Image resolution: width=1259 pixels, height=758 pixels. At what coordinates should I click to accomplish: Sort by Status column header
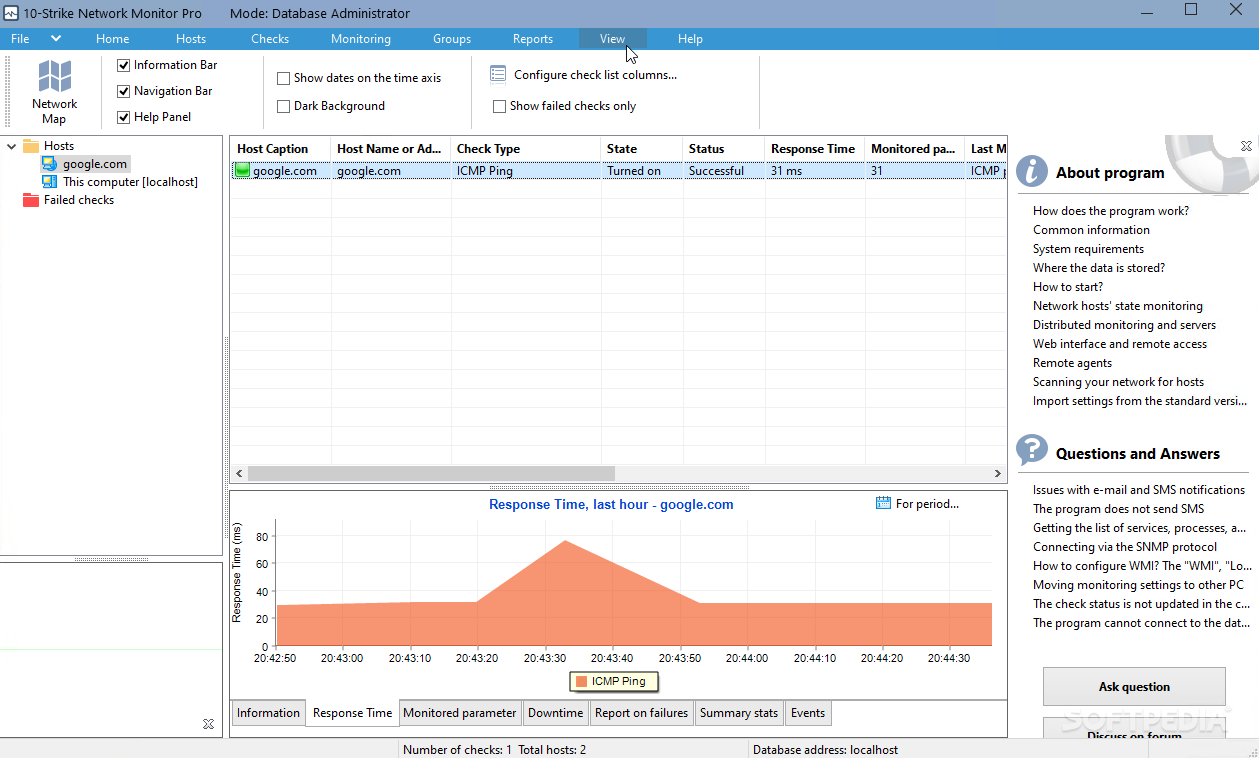[x=723, y=149]
